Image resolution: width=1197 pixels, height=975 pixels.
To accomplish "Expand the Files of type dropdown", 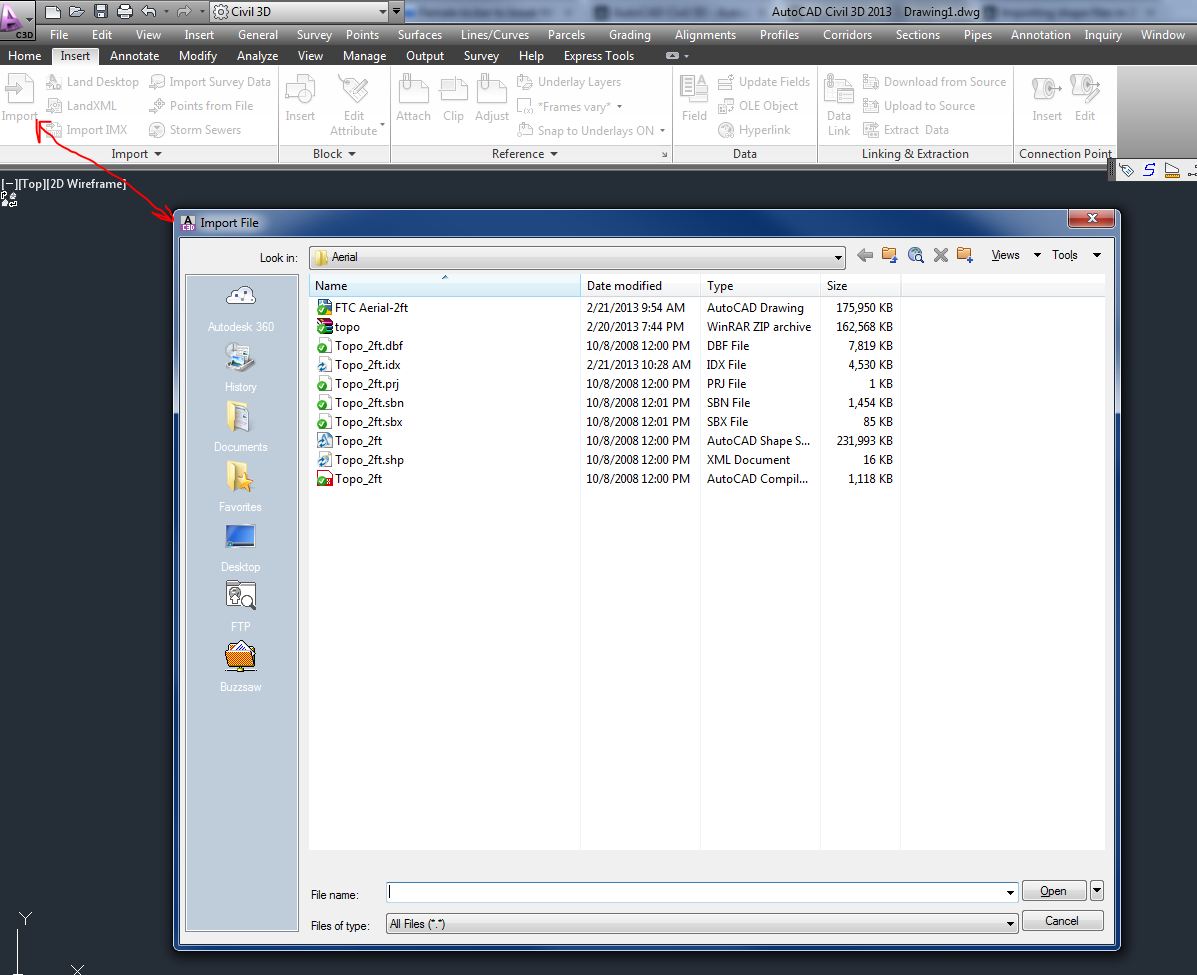I will pyautogui.click(x=1011, y=923).
